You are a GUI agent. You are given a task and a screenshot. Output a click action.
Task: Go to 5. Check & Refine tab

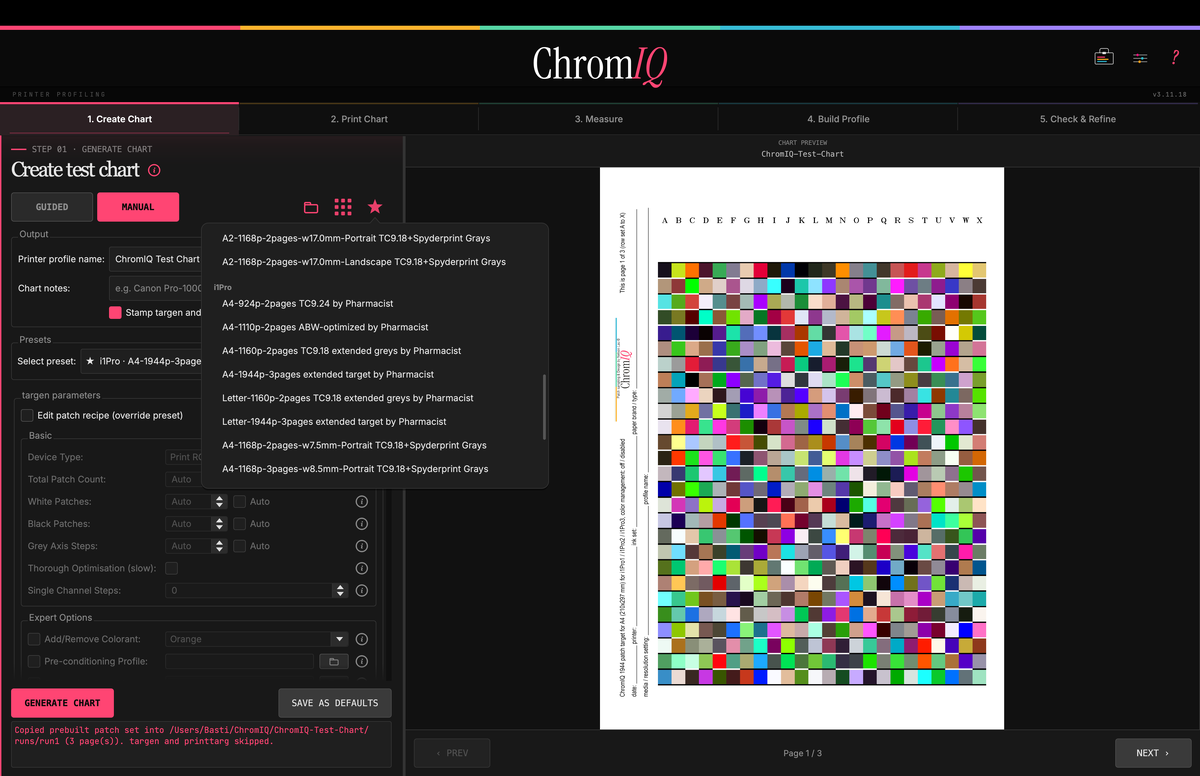pos(1078,119)
